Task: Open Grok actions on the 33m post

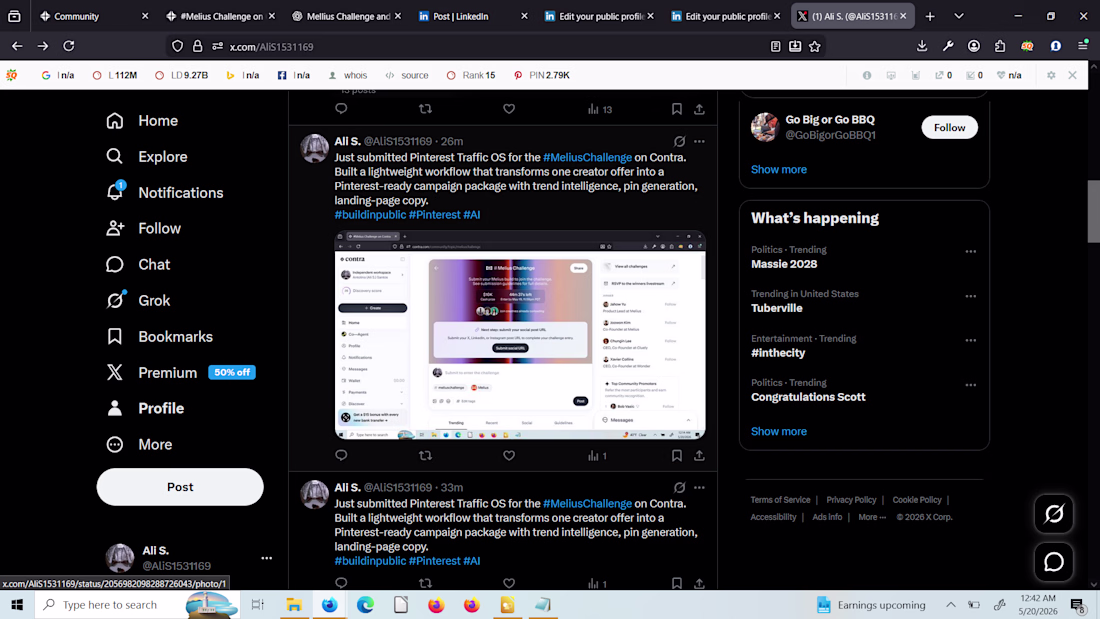Action: [679, 487]
